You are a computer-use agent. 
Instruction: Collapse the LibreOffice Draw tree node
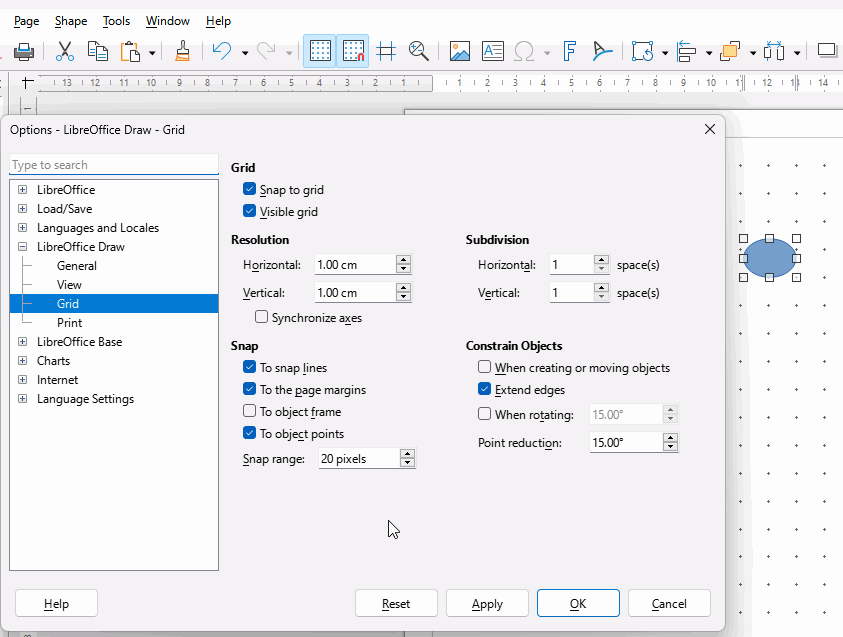[x=23, y=247]
